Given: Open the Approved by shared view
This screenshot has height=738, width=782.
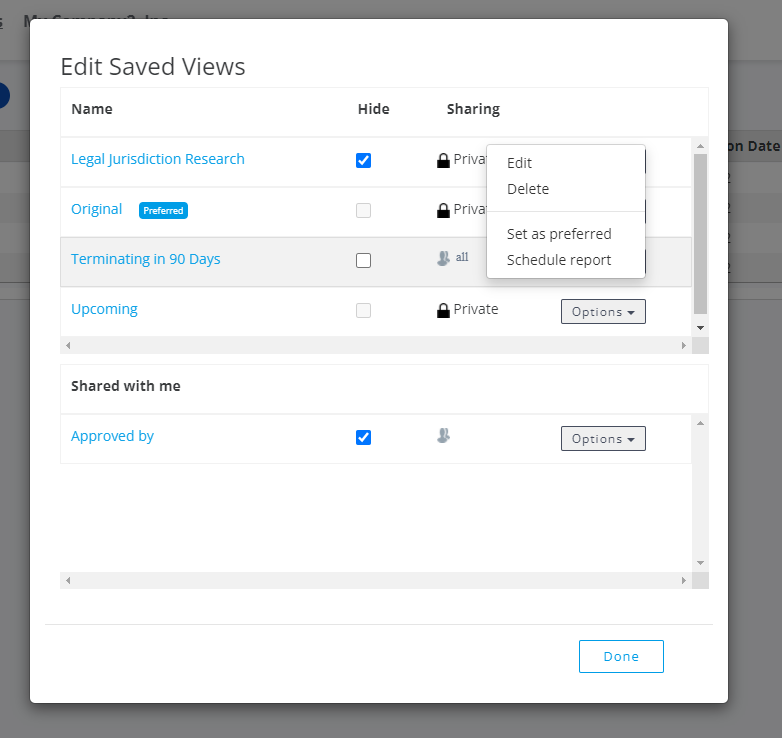Looking at the screenshot, I should coord(112,436).
